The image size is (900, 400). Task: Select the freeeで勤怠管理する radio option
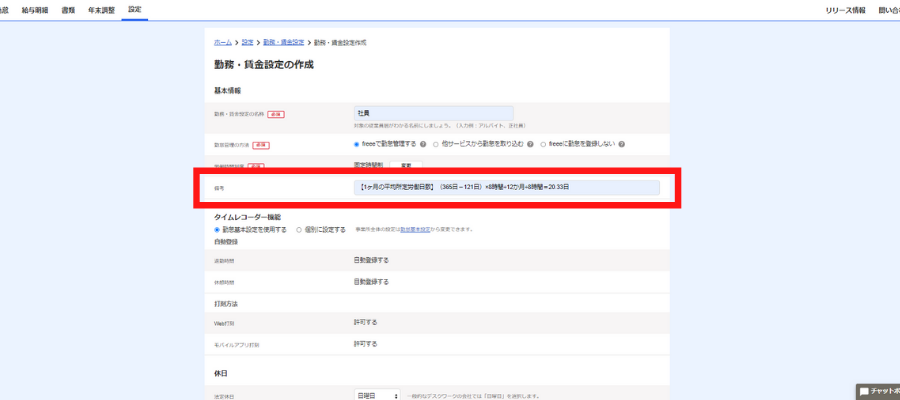point(357,144)
